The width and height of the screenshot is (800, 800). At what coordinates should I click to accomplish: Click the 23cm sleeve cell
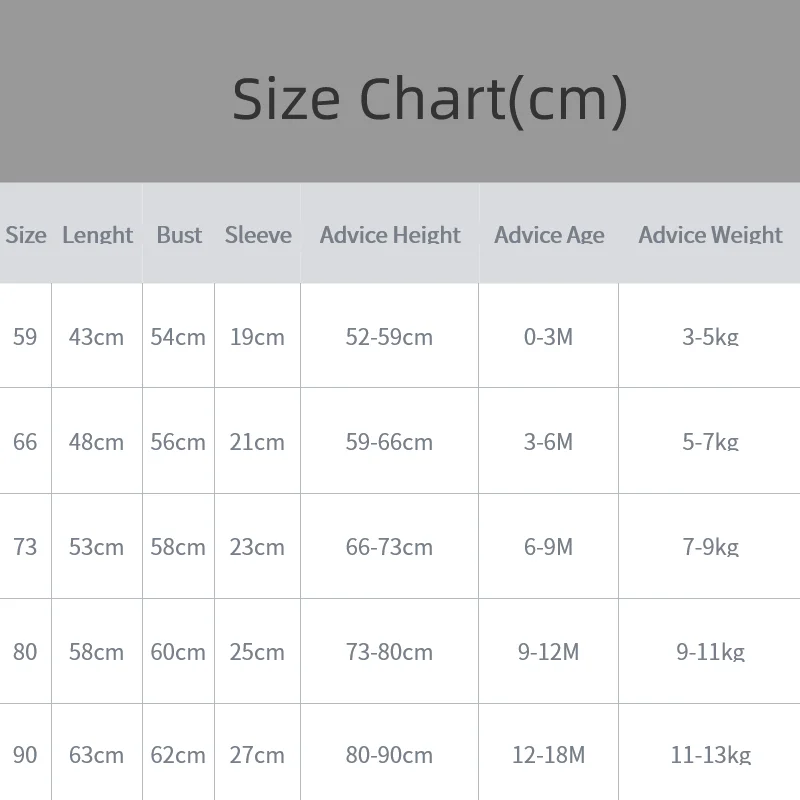pos(257,547)
